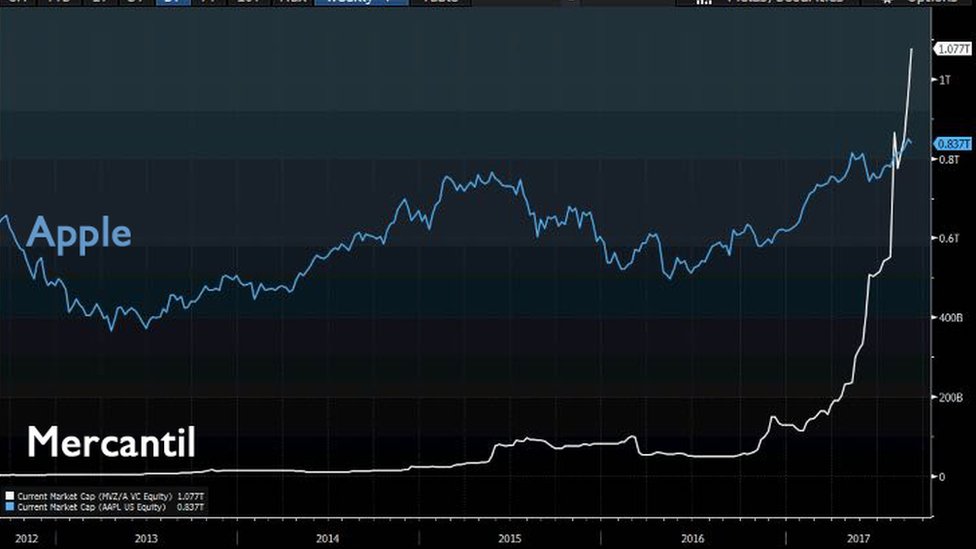Click the 1.077T value inside the legend

(190, 496)
